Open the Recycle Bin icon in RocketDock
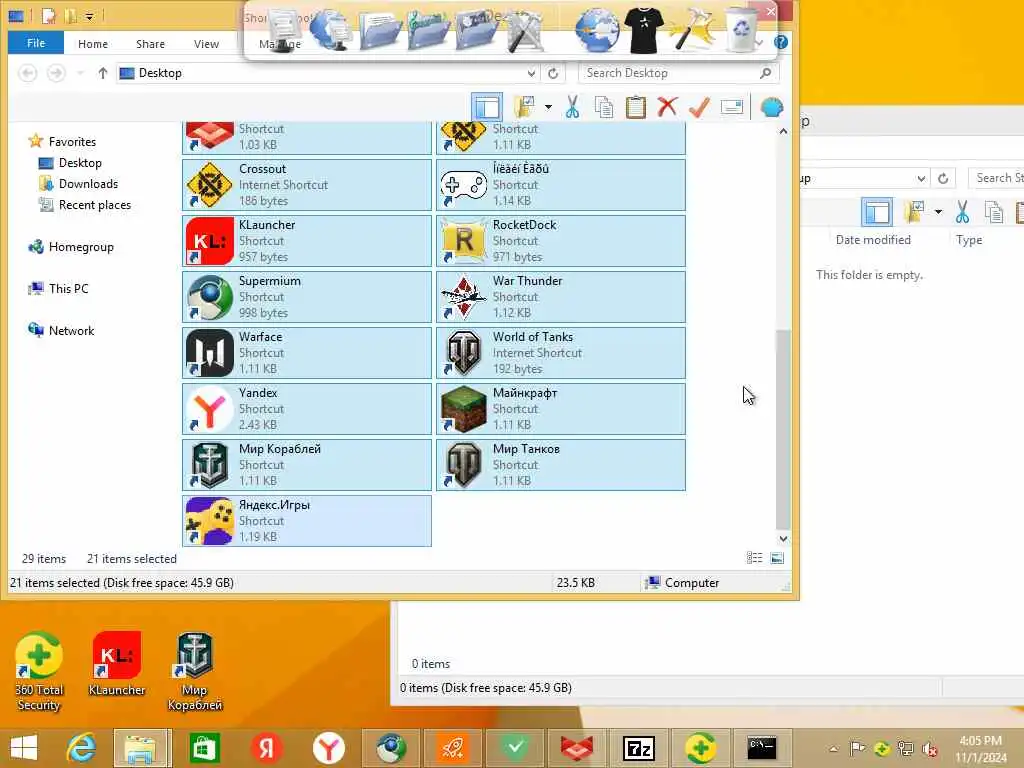This screenshot has height=768, width=1024. coord(742,30)
